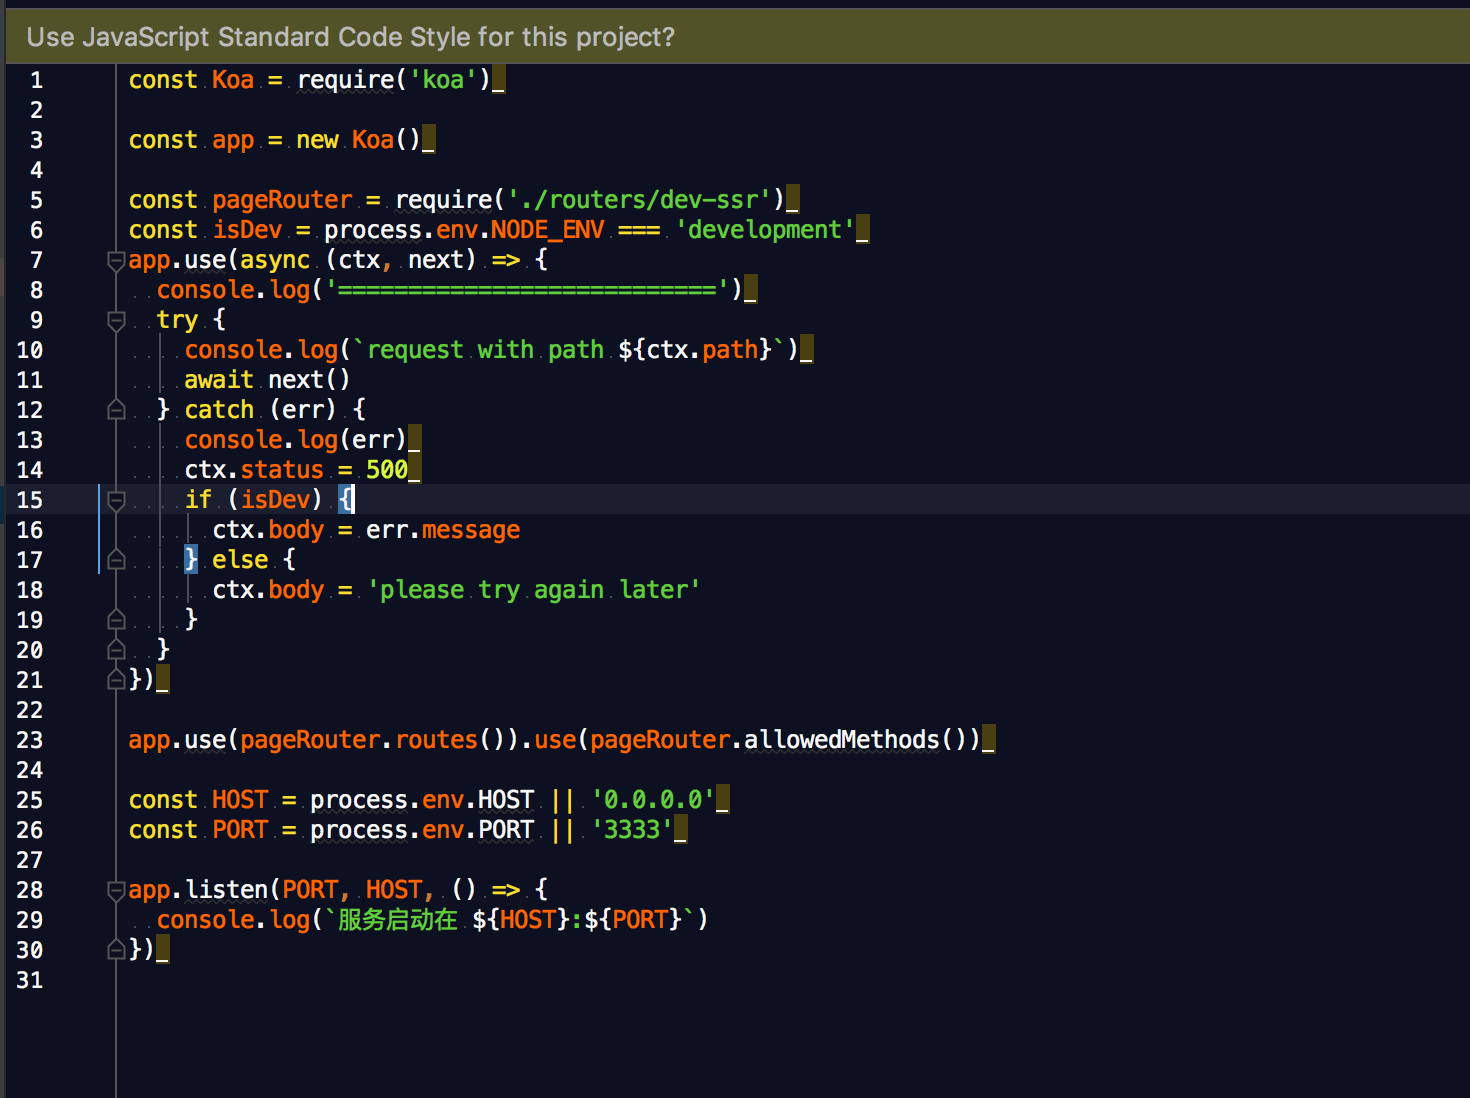Click the fold end marker on line 19

tap(116, 620)
